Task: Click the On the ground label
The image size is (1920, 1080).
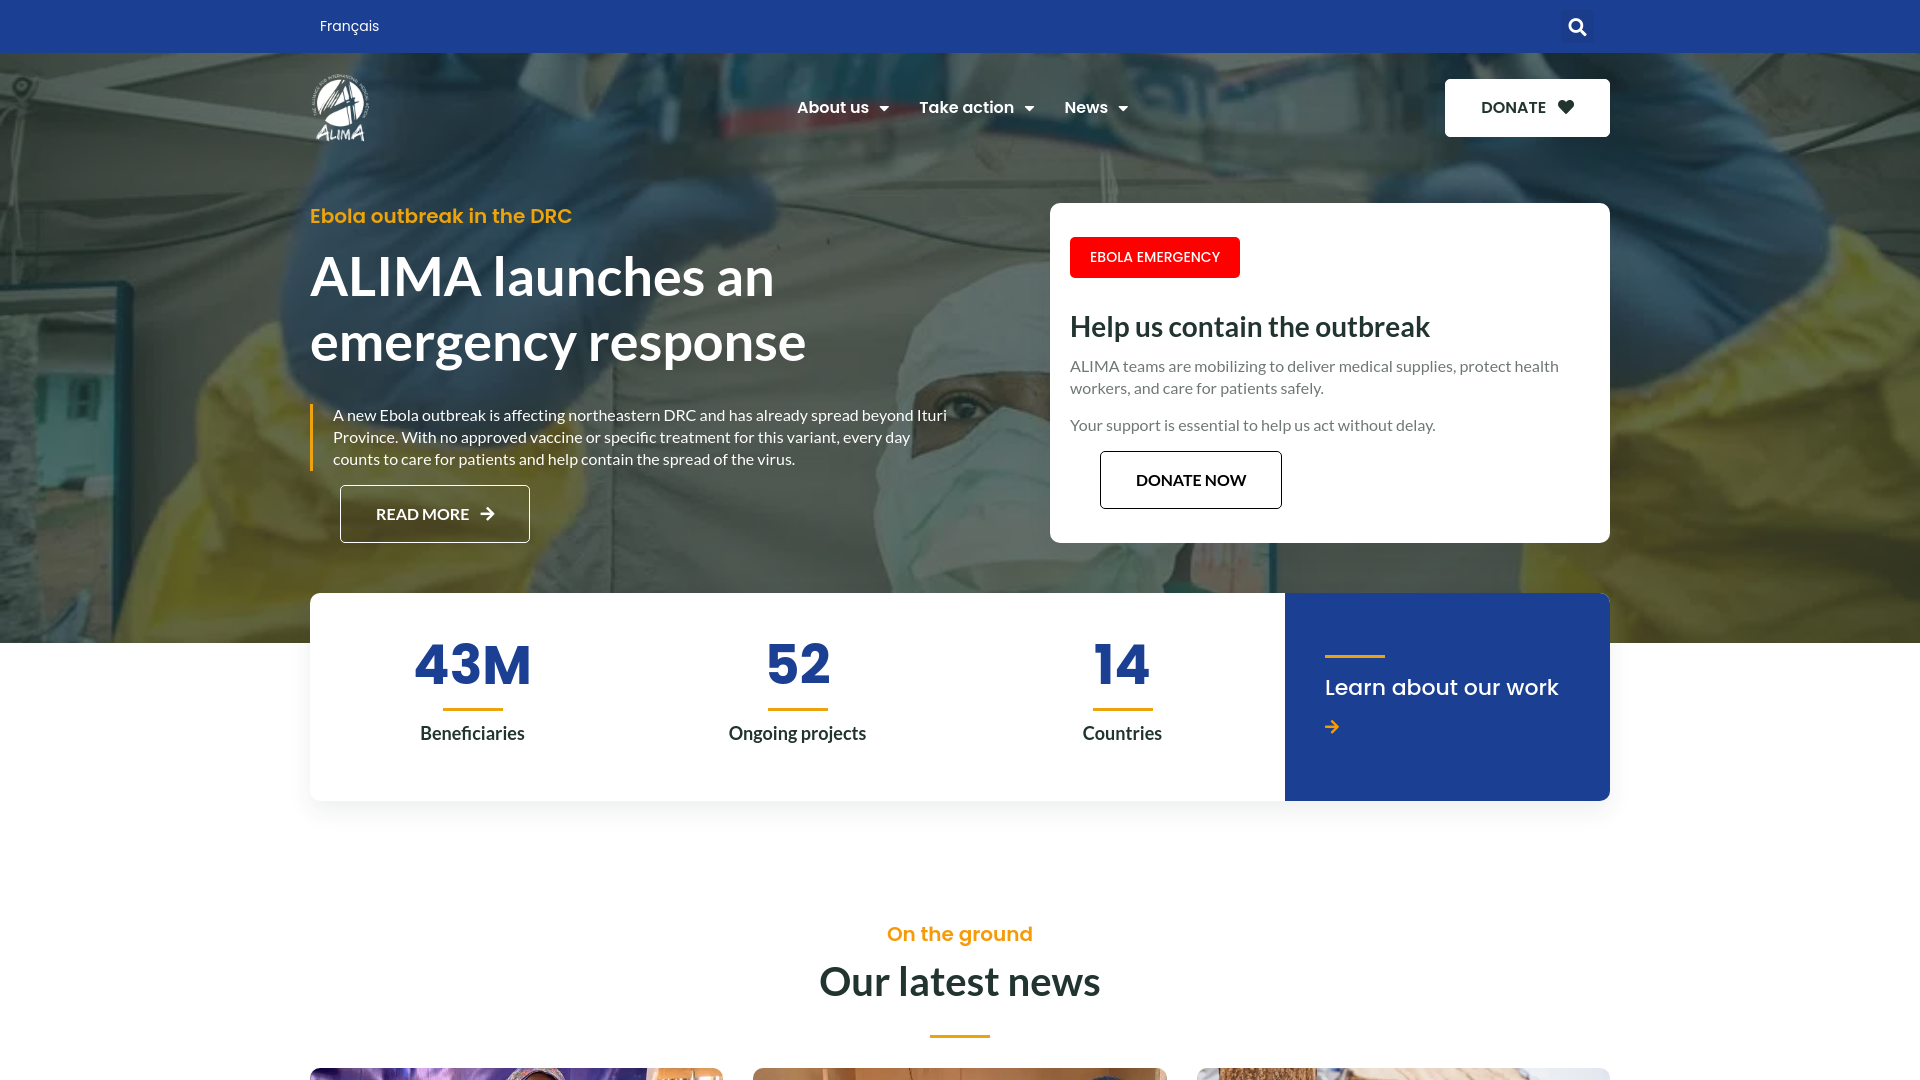Action: point(960,934)
